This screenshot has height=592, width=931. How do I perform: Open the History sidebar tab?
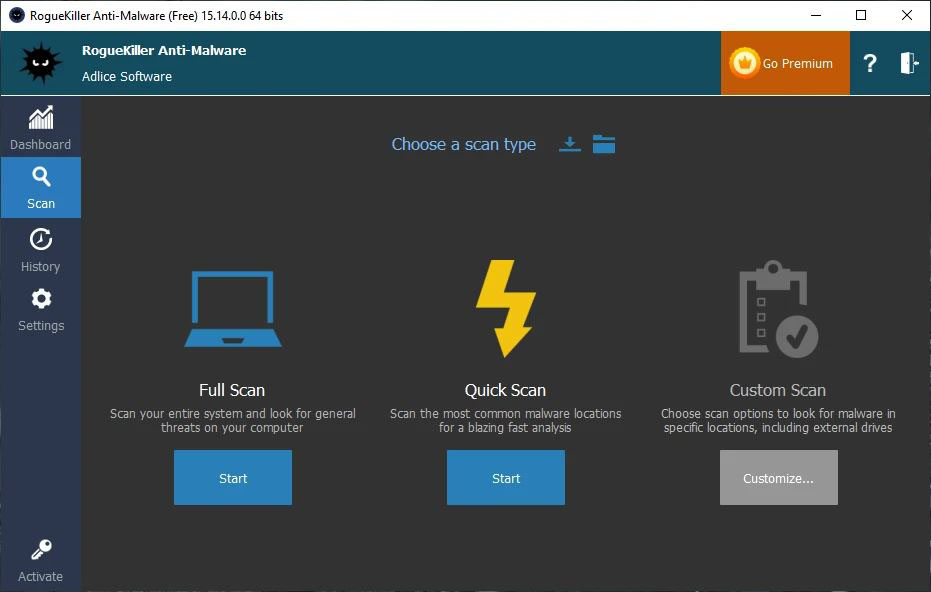(x=40, y=249)
